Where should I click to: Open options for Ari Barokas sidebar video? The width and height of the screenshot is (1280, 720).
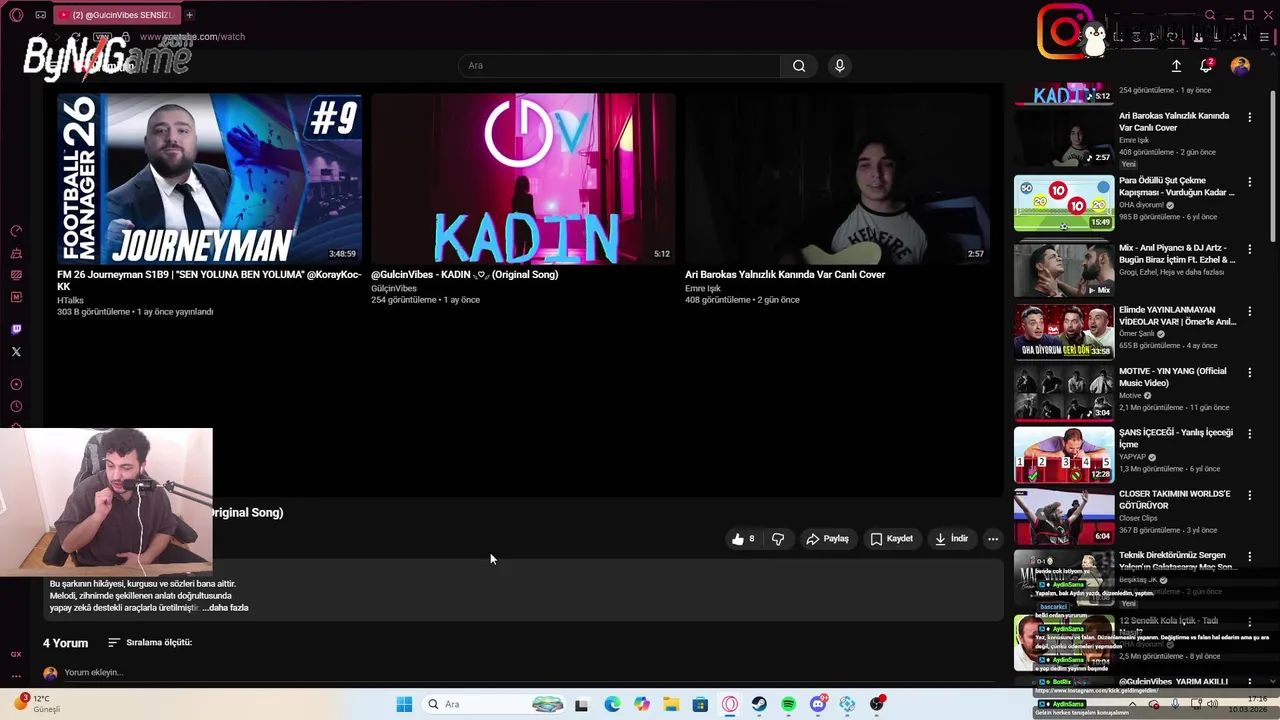tap(1249, 117)
